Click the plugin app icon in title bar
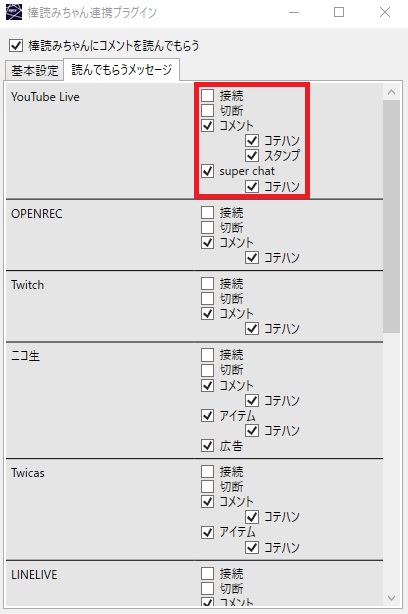 pyautogui.click(x=14, y=12)
